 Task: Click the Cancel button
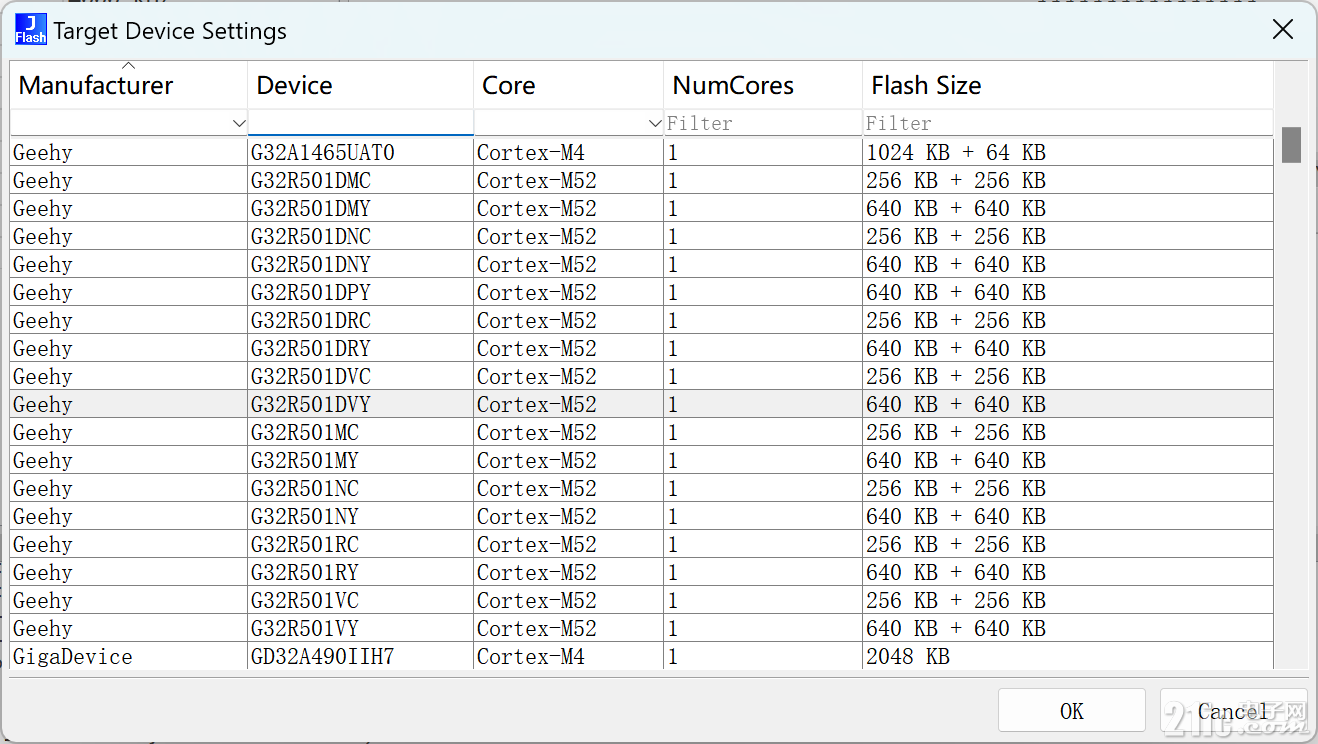point(1233,710)
